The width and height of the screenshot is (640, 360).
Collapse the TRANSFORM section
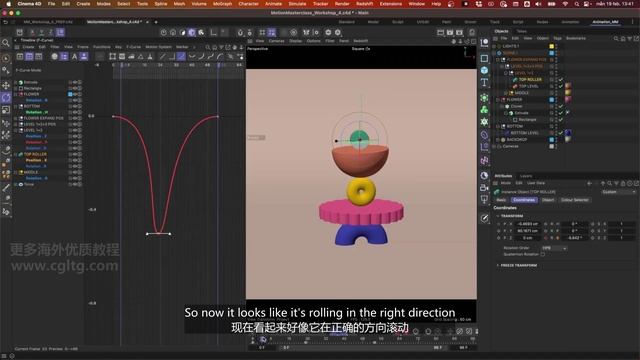(498, 216)
